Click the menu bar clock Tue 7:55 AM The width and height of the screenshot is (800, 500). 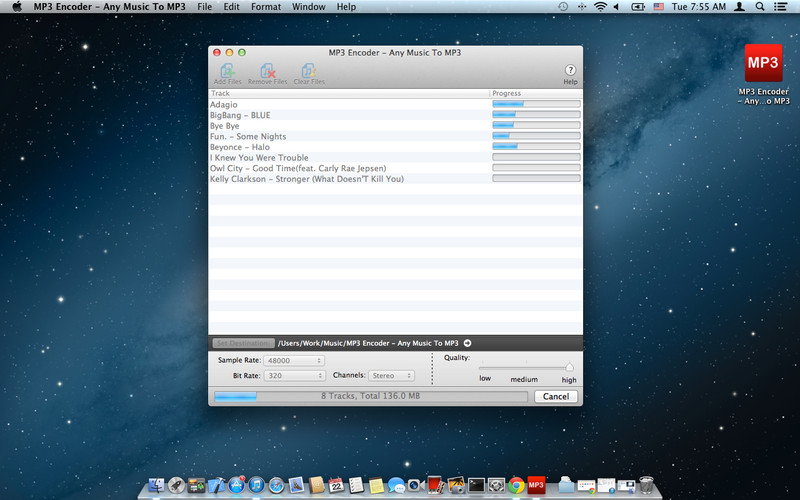pos(698,7)
